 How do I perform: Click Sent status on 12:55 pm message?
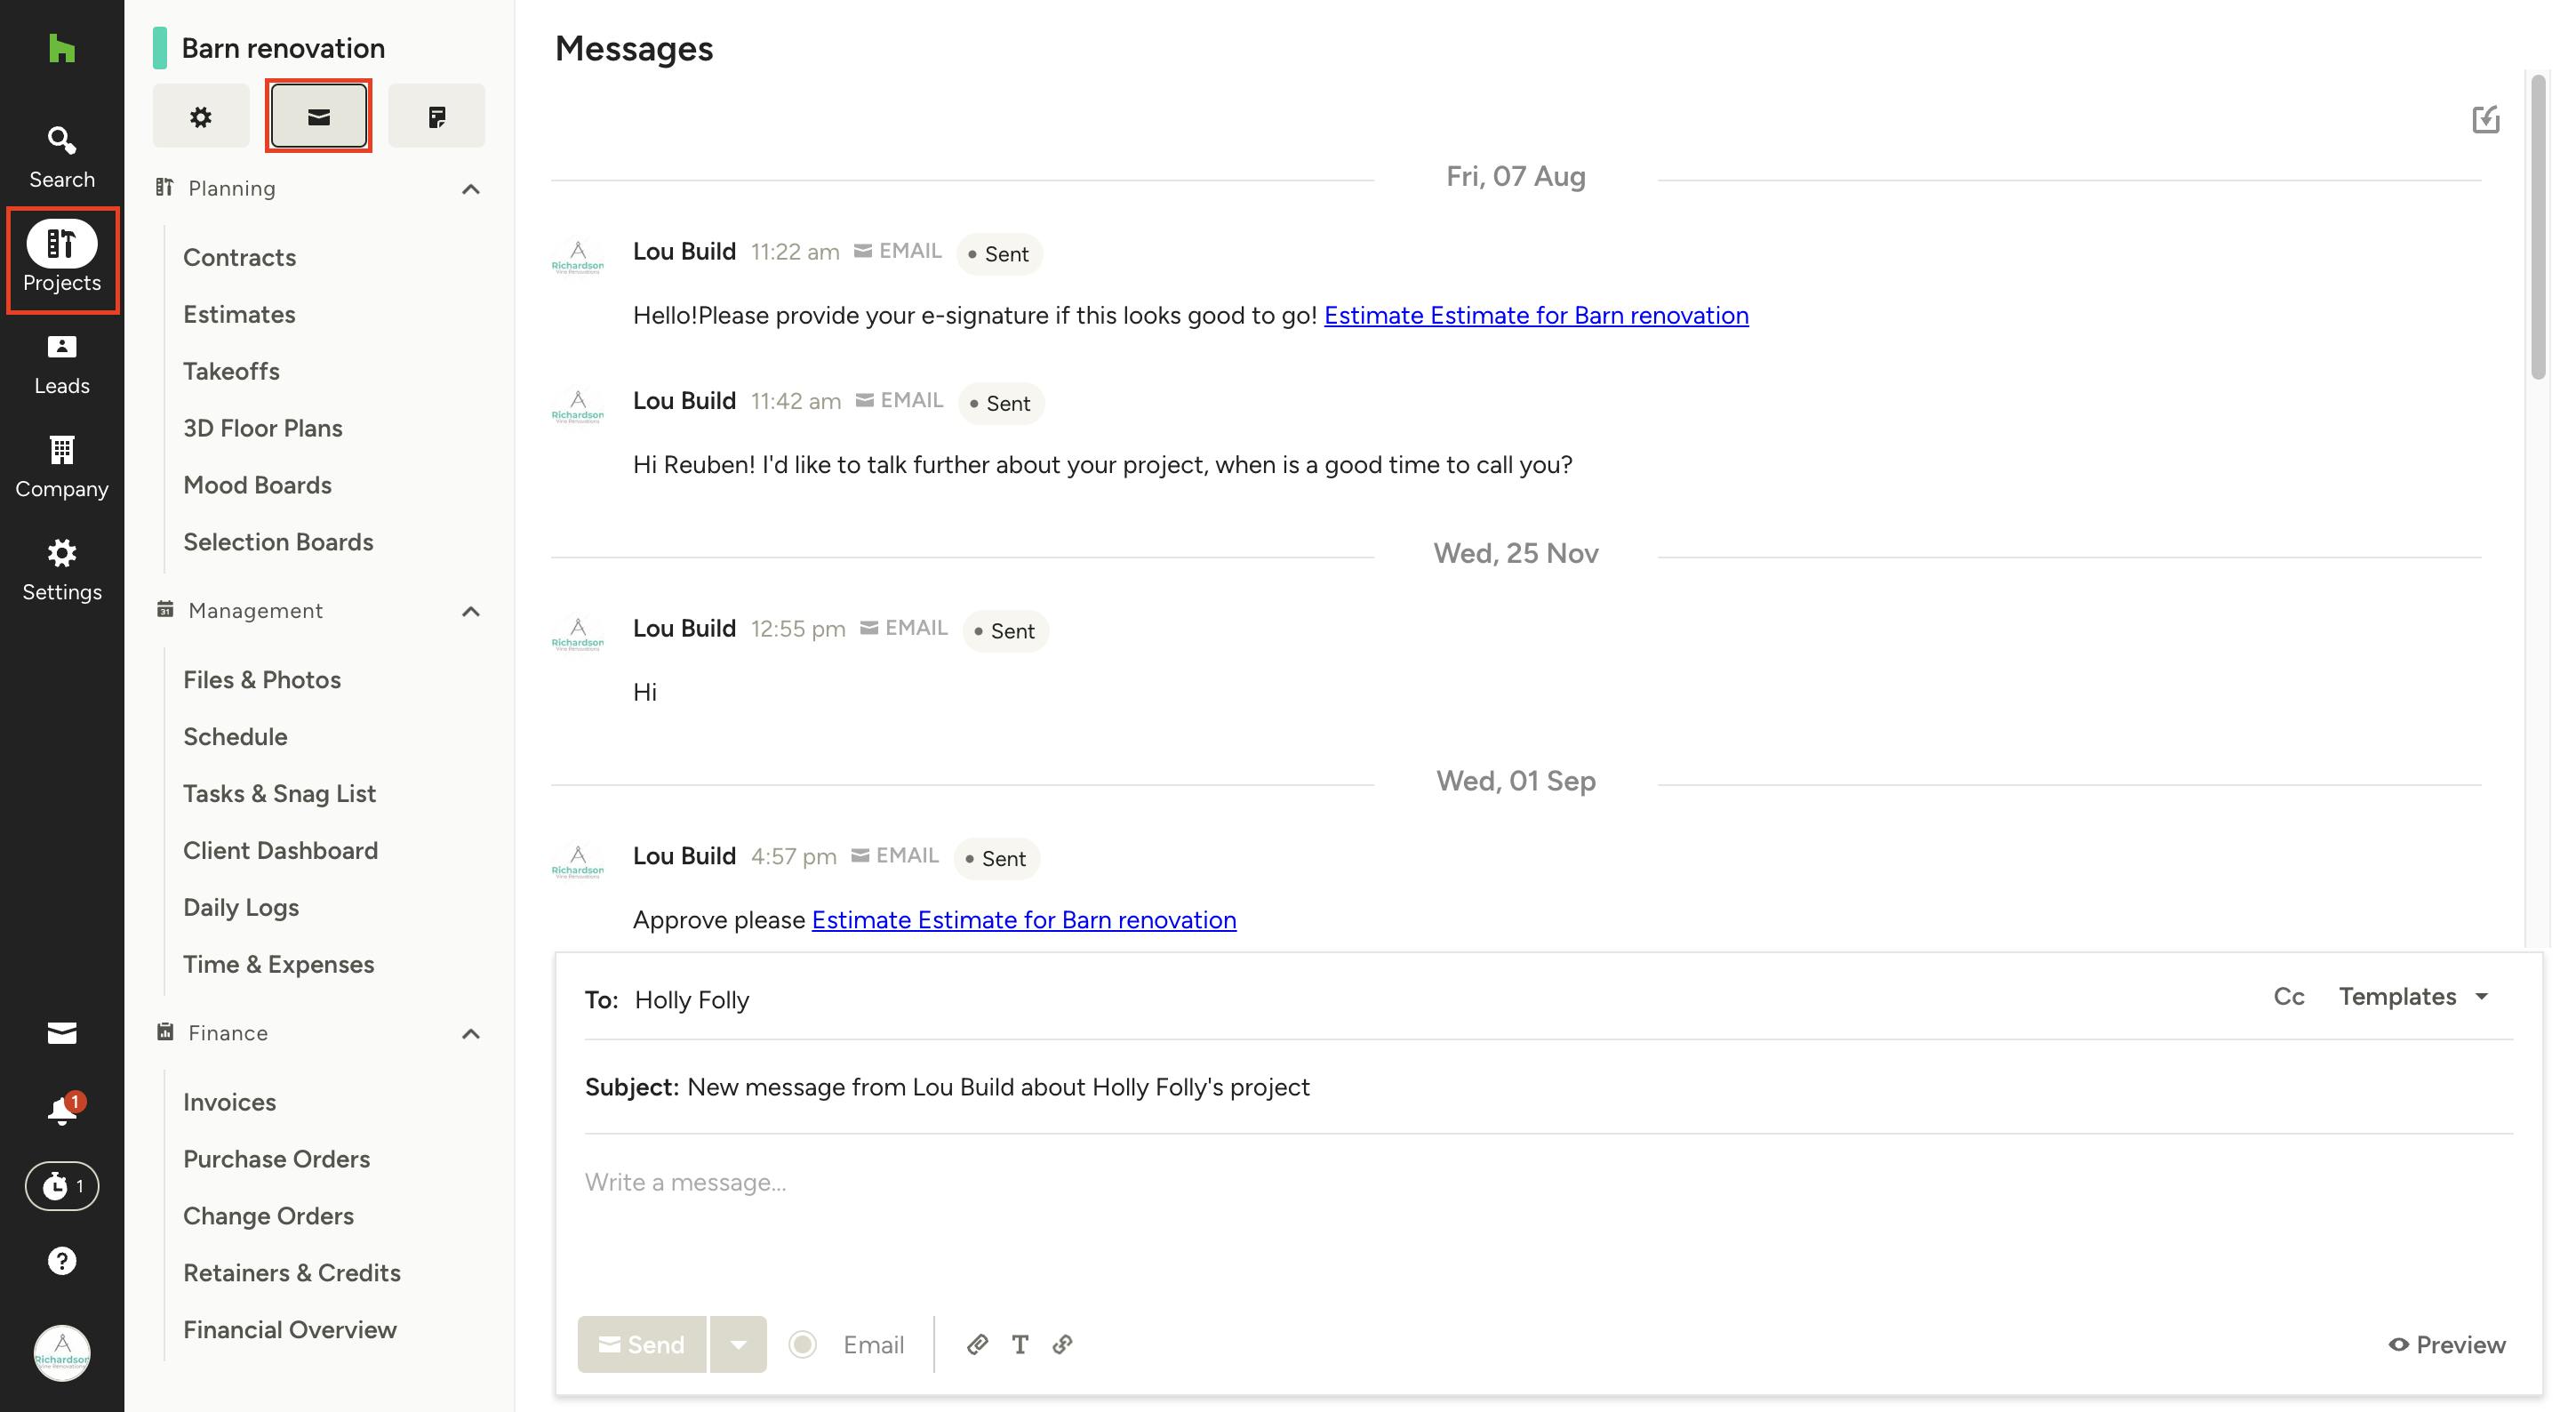pyautogui.click(x=1005, y=631)
